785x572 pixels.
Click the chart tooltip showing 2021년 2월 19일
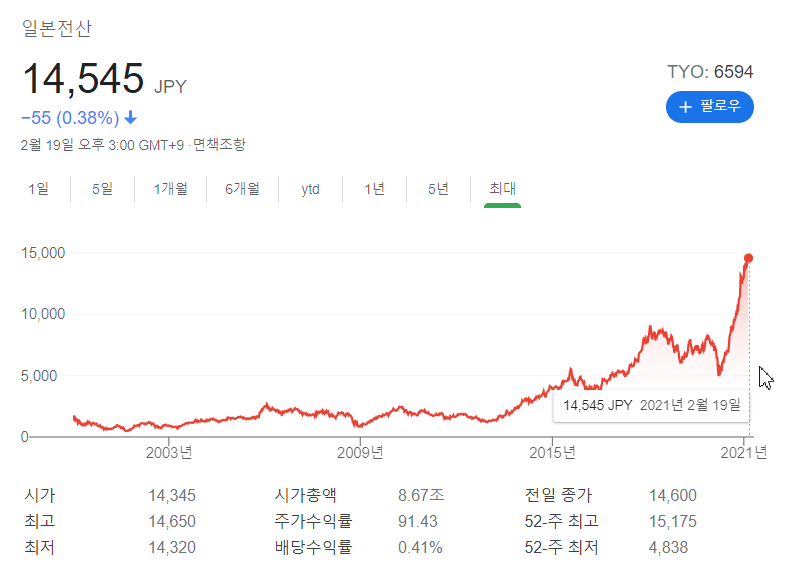click(x=651, y=405)
